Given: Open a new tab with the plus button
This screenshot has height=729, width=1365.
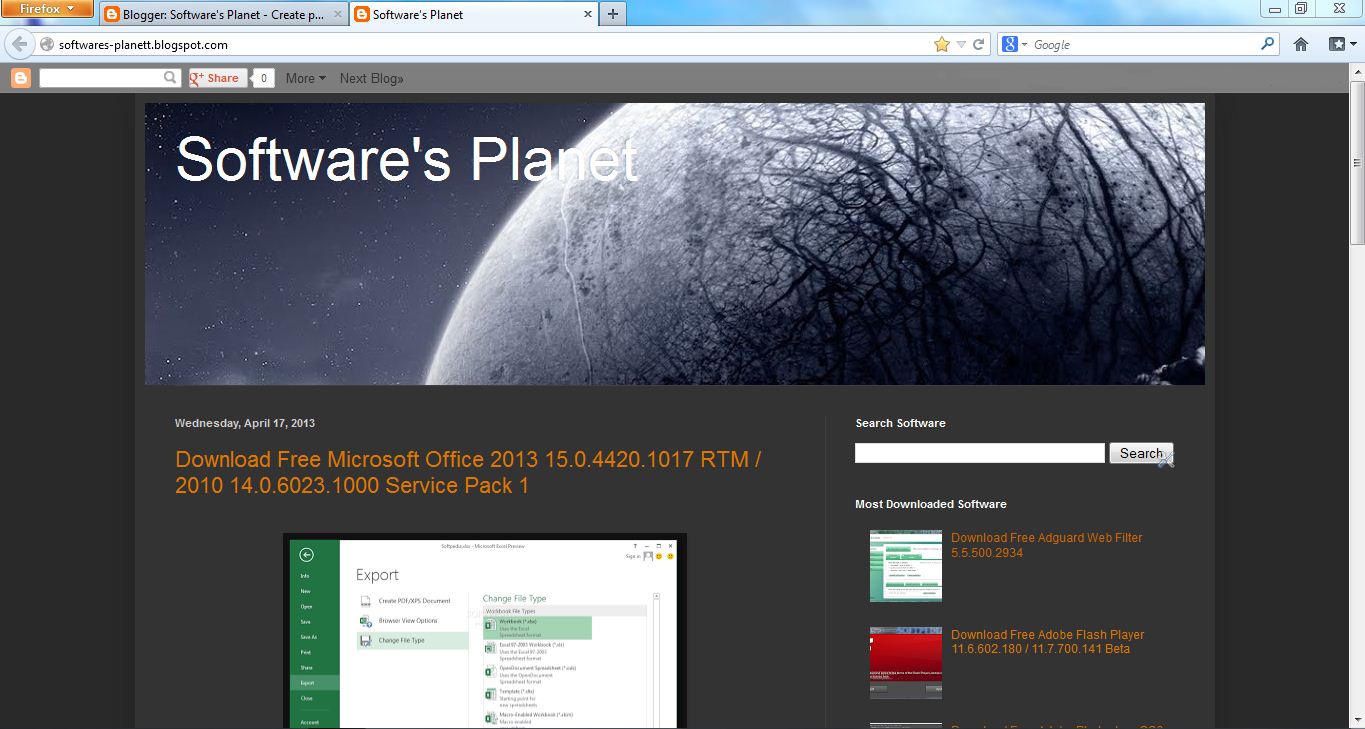Looking at the screenshot, I should (x=612, y=14).
